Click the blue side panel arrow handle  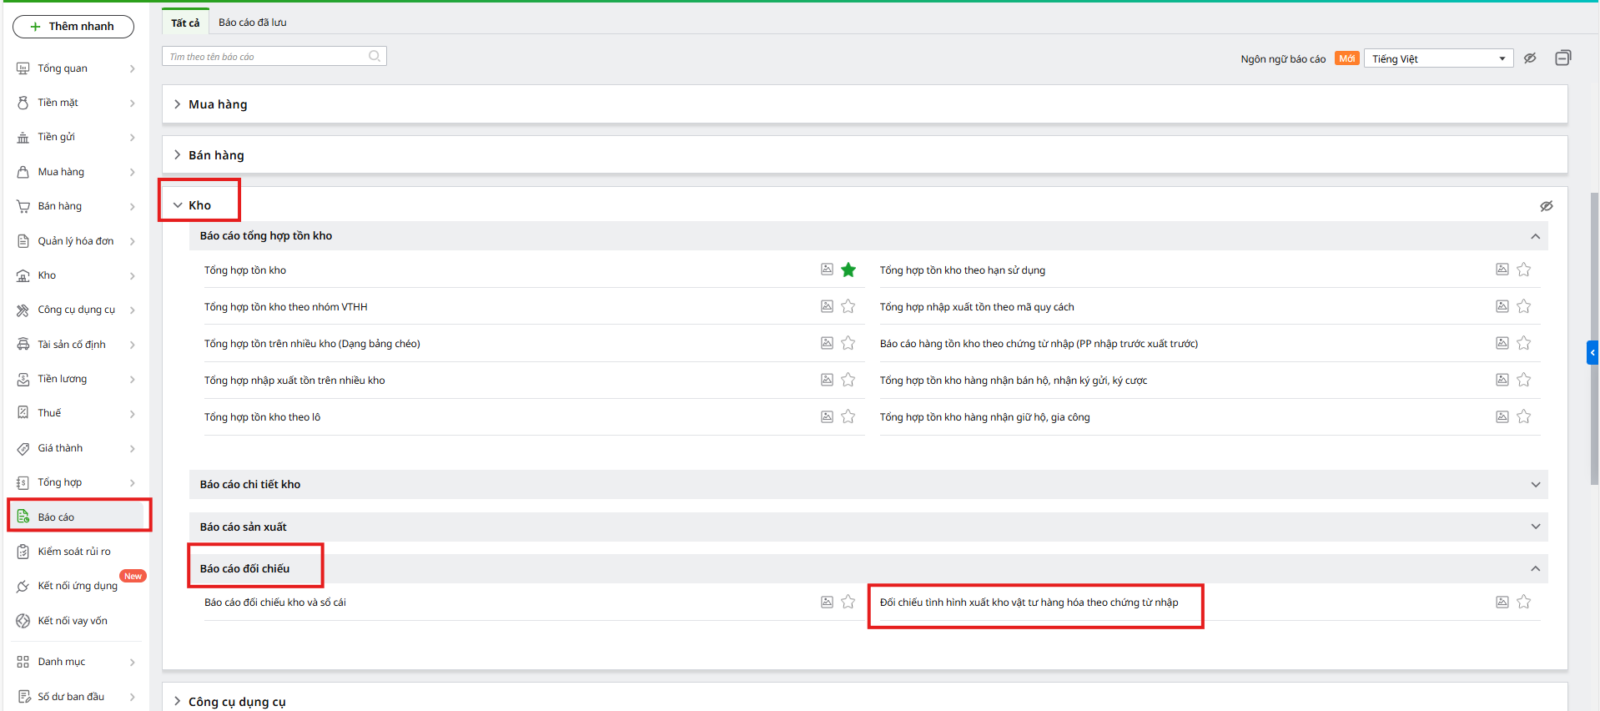click(x=1592, y=352)
